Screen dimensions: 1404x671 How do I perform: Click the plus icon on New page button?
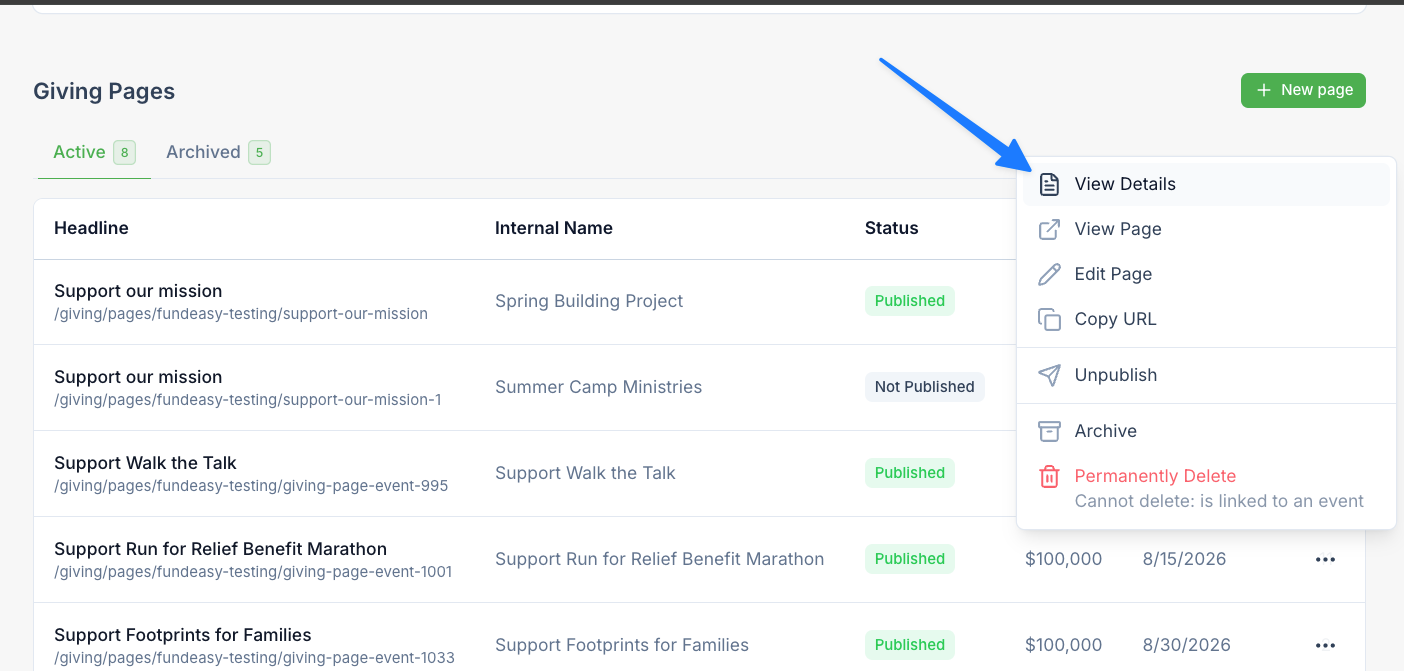(1264, 90)
